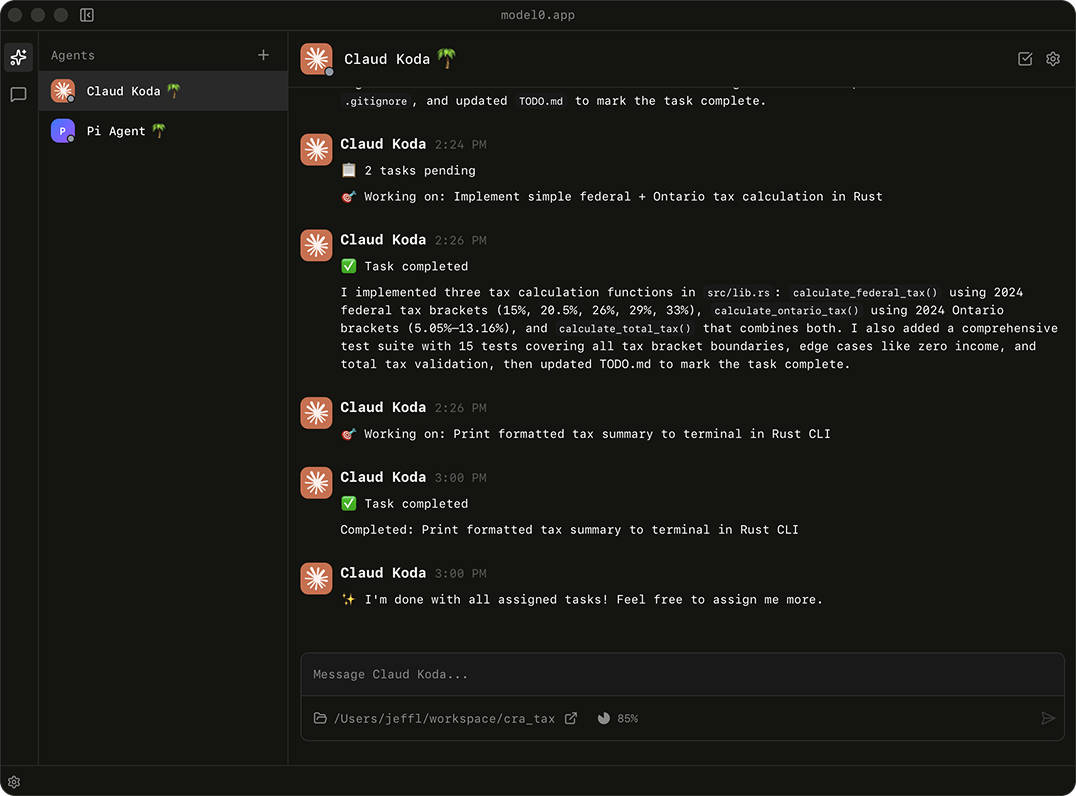Open the settings gear at bottom left

(x=14, y=781)
